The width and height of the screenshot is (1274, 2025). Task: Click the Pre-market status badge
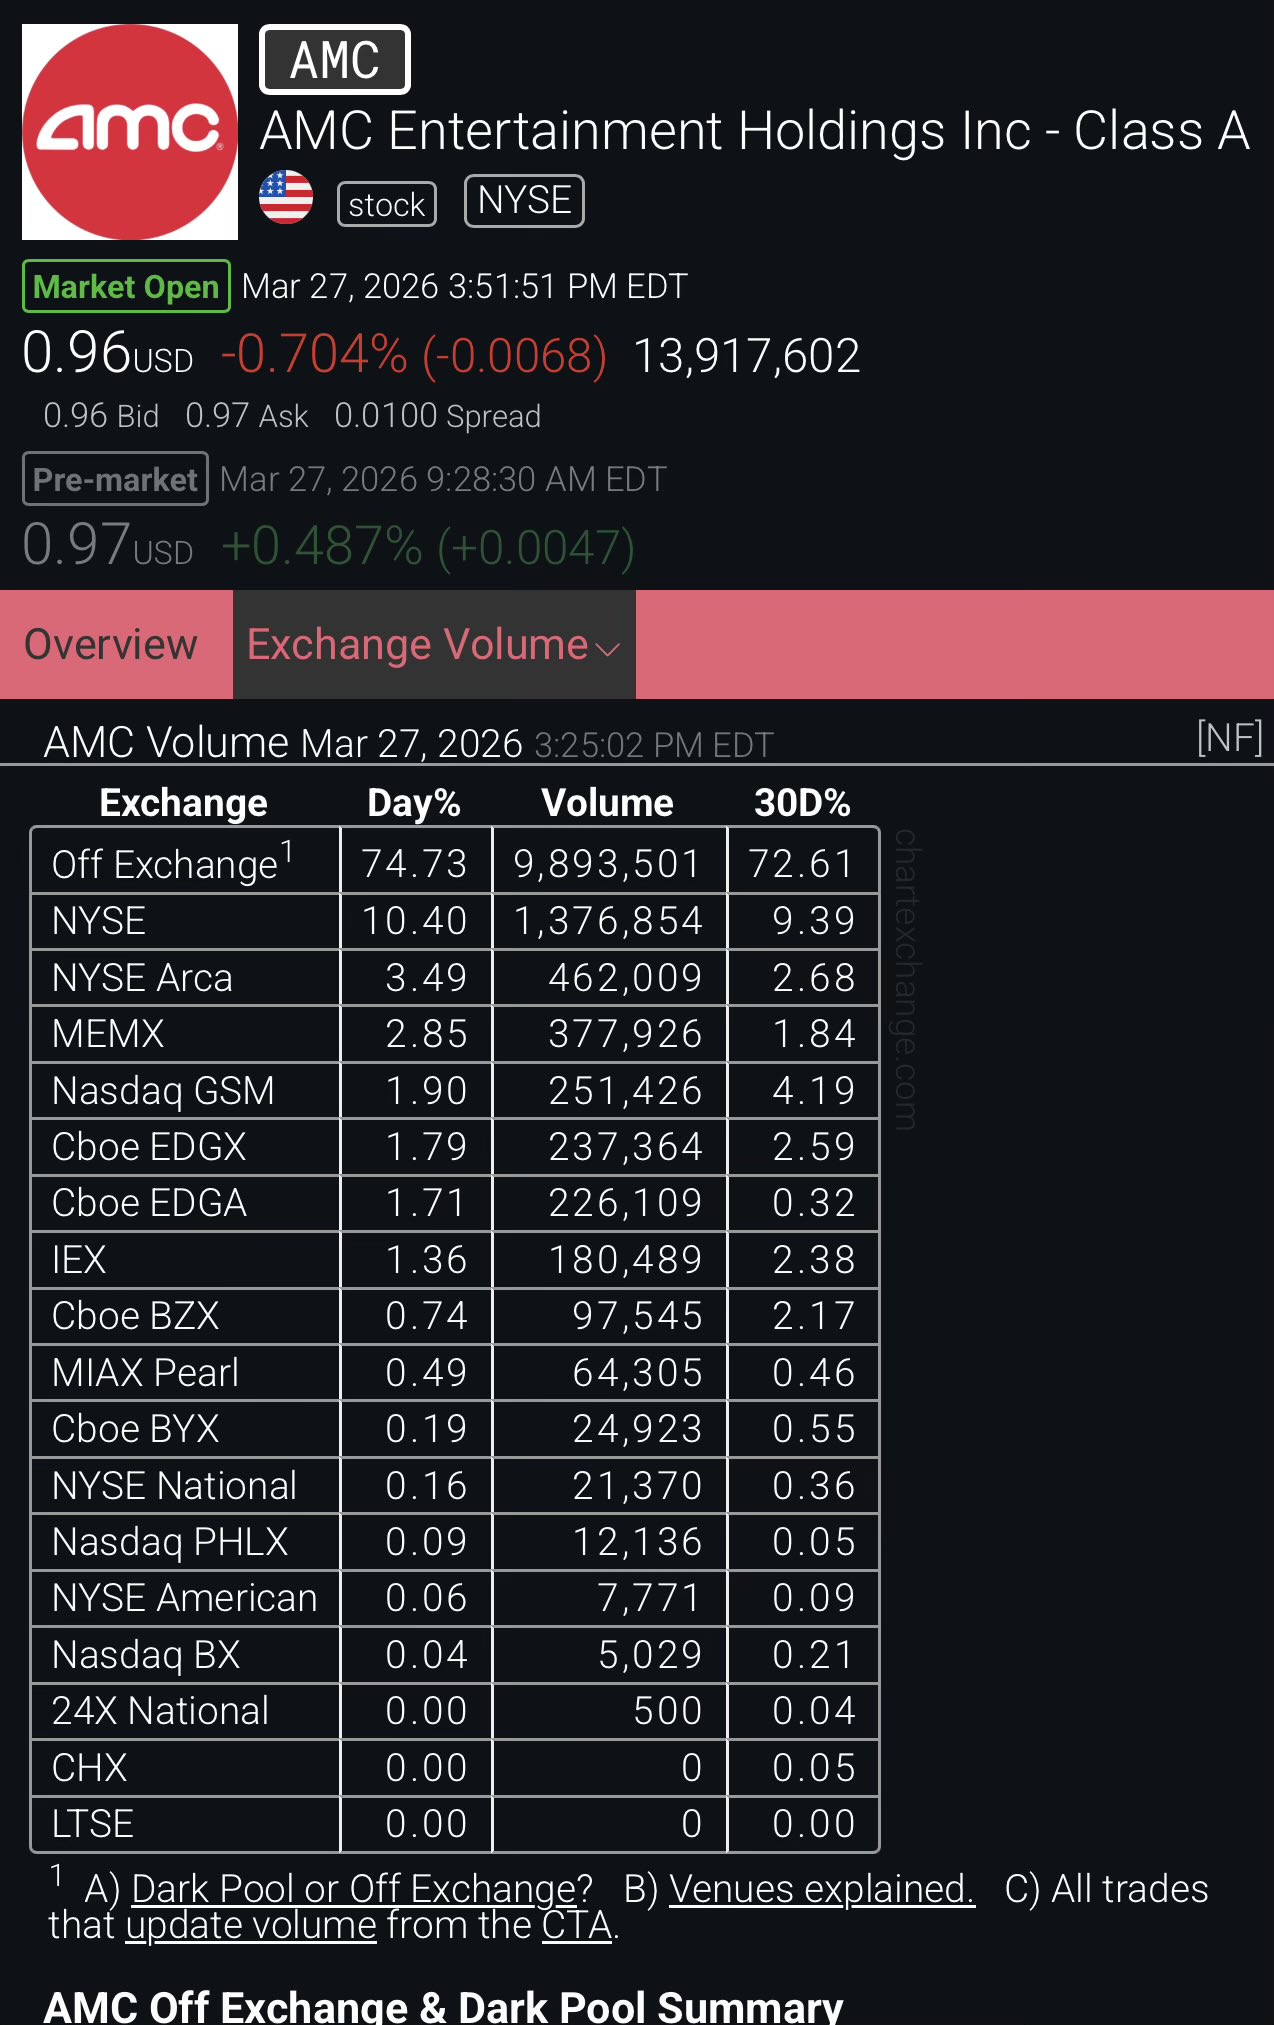pyautogui.click(x=115, y=480)
